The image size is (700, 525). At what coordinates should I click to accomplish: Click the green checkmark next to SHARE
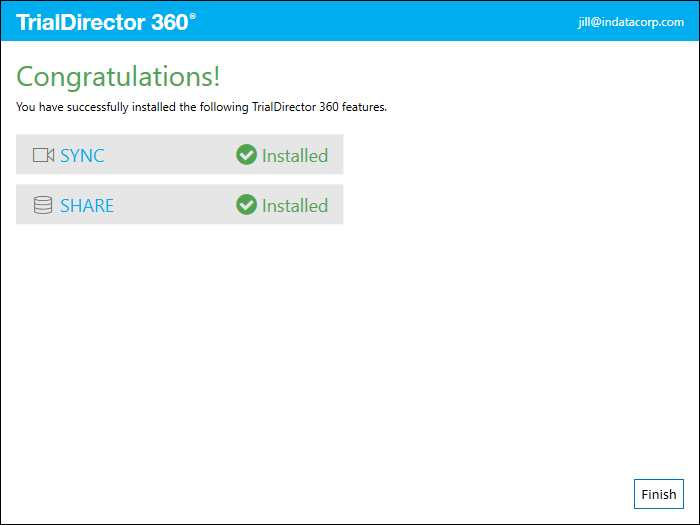click(x=246, y=205)
